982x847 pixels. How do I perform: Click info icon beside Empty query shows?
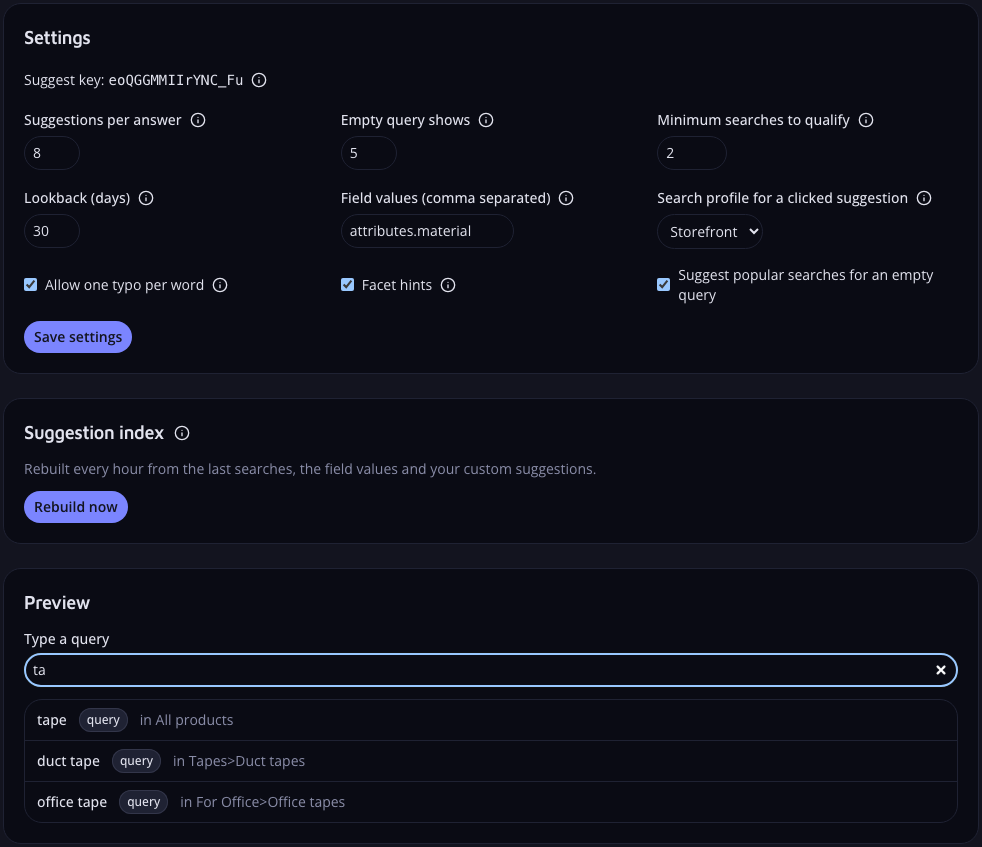486,120
